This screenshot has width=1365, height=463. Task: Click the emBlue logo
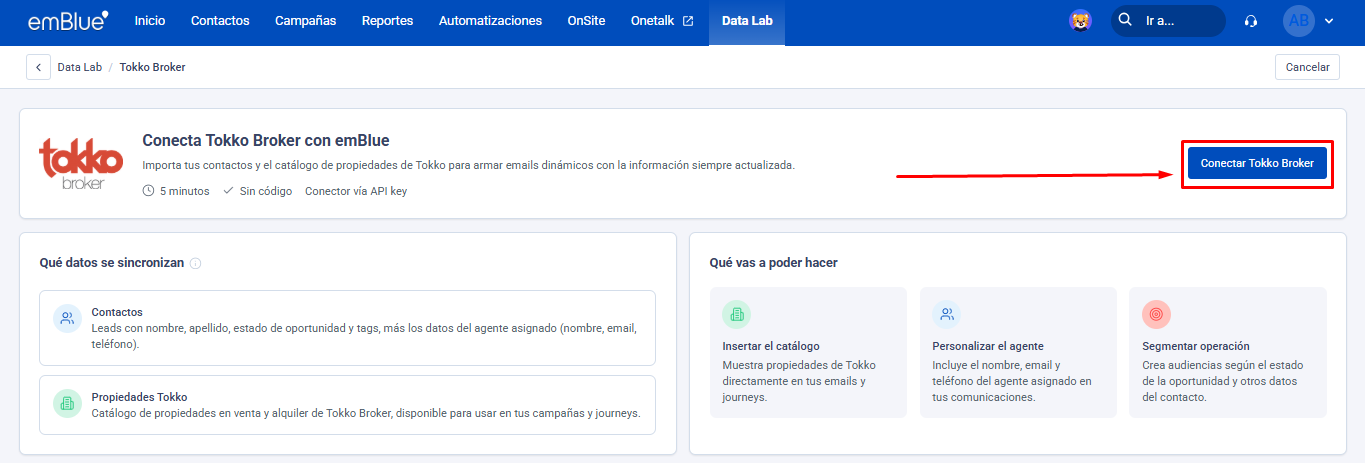tap(69, 20)
